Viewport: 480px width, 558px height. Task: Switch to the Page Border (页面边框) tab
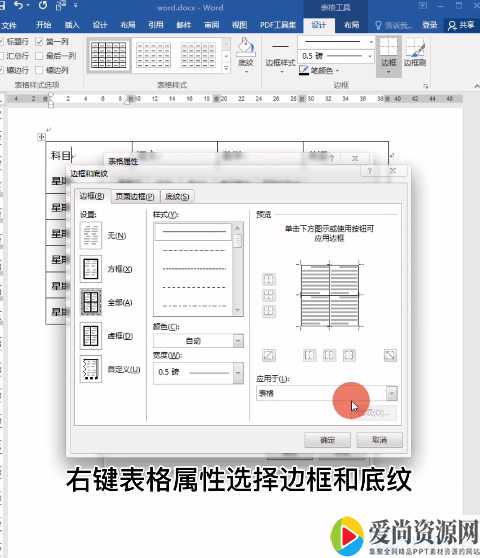click(x=135, y=196)
